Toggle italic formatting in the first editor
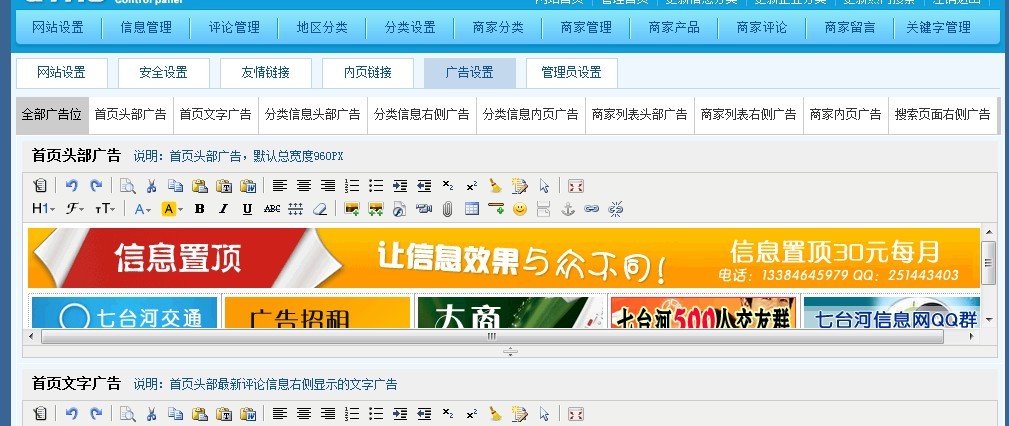The width and height of the screenshot is (1009, 426). (x=223, y=209)
